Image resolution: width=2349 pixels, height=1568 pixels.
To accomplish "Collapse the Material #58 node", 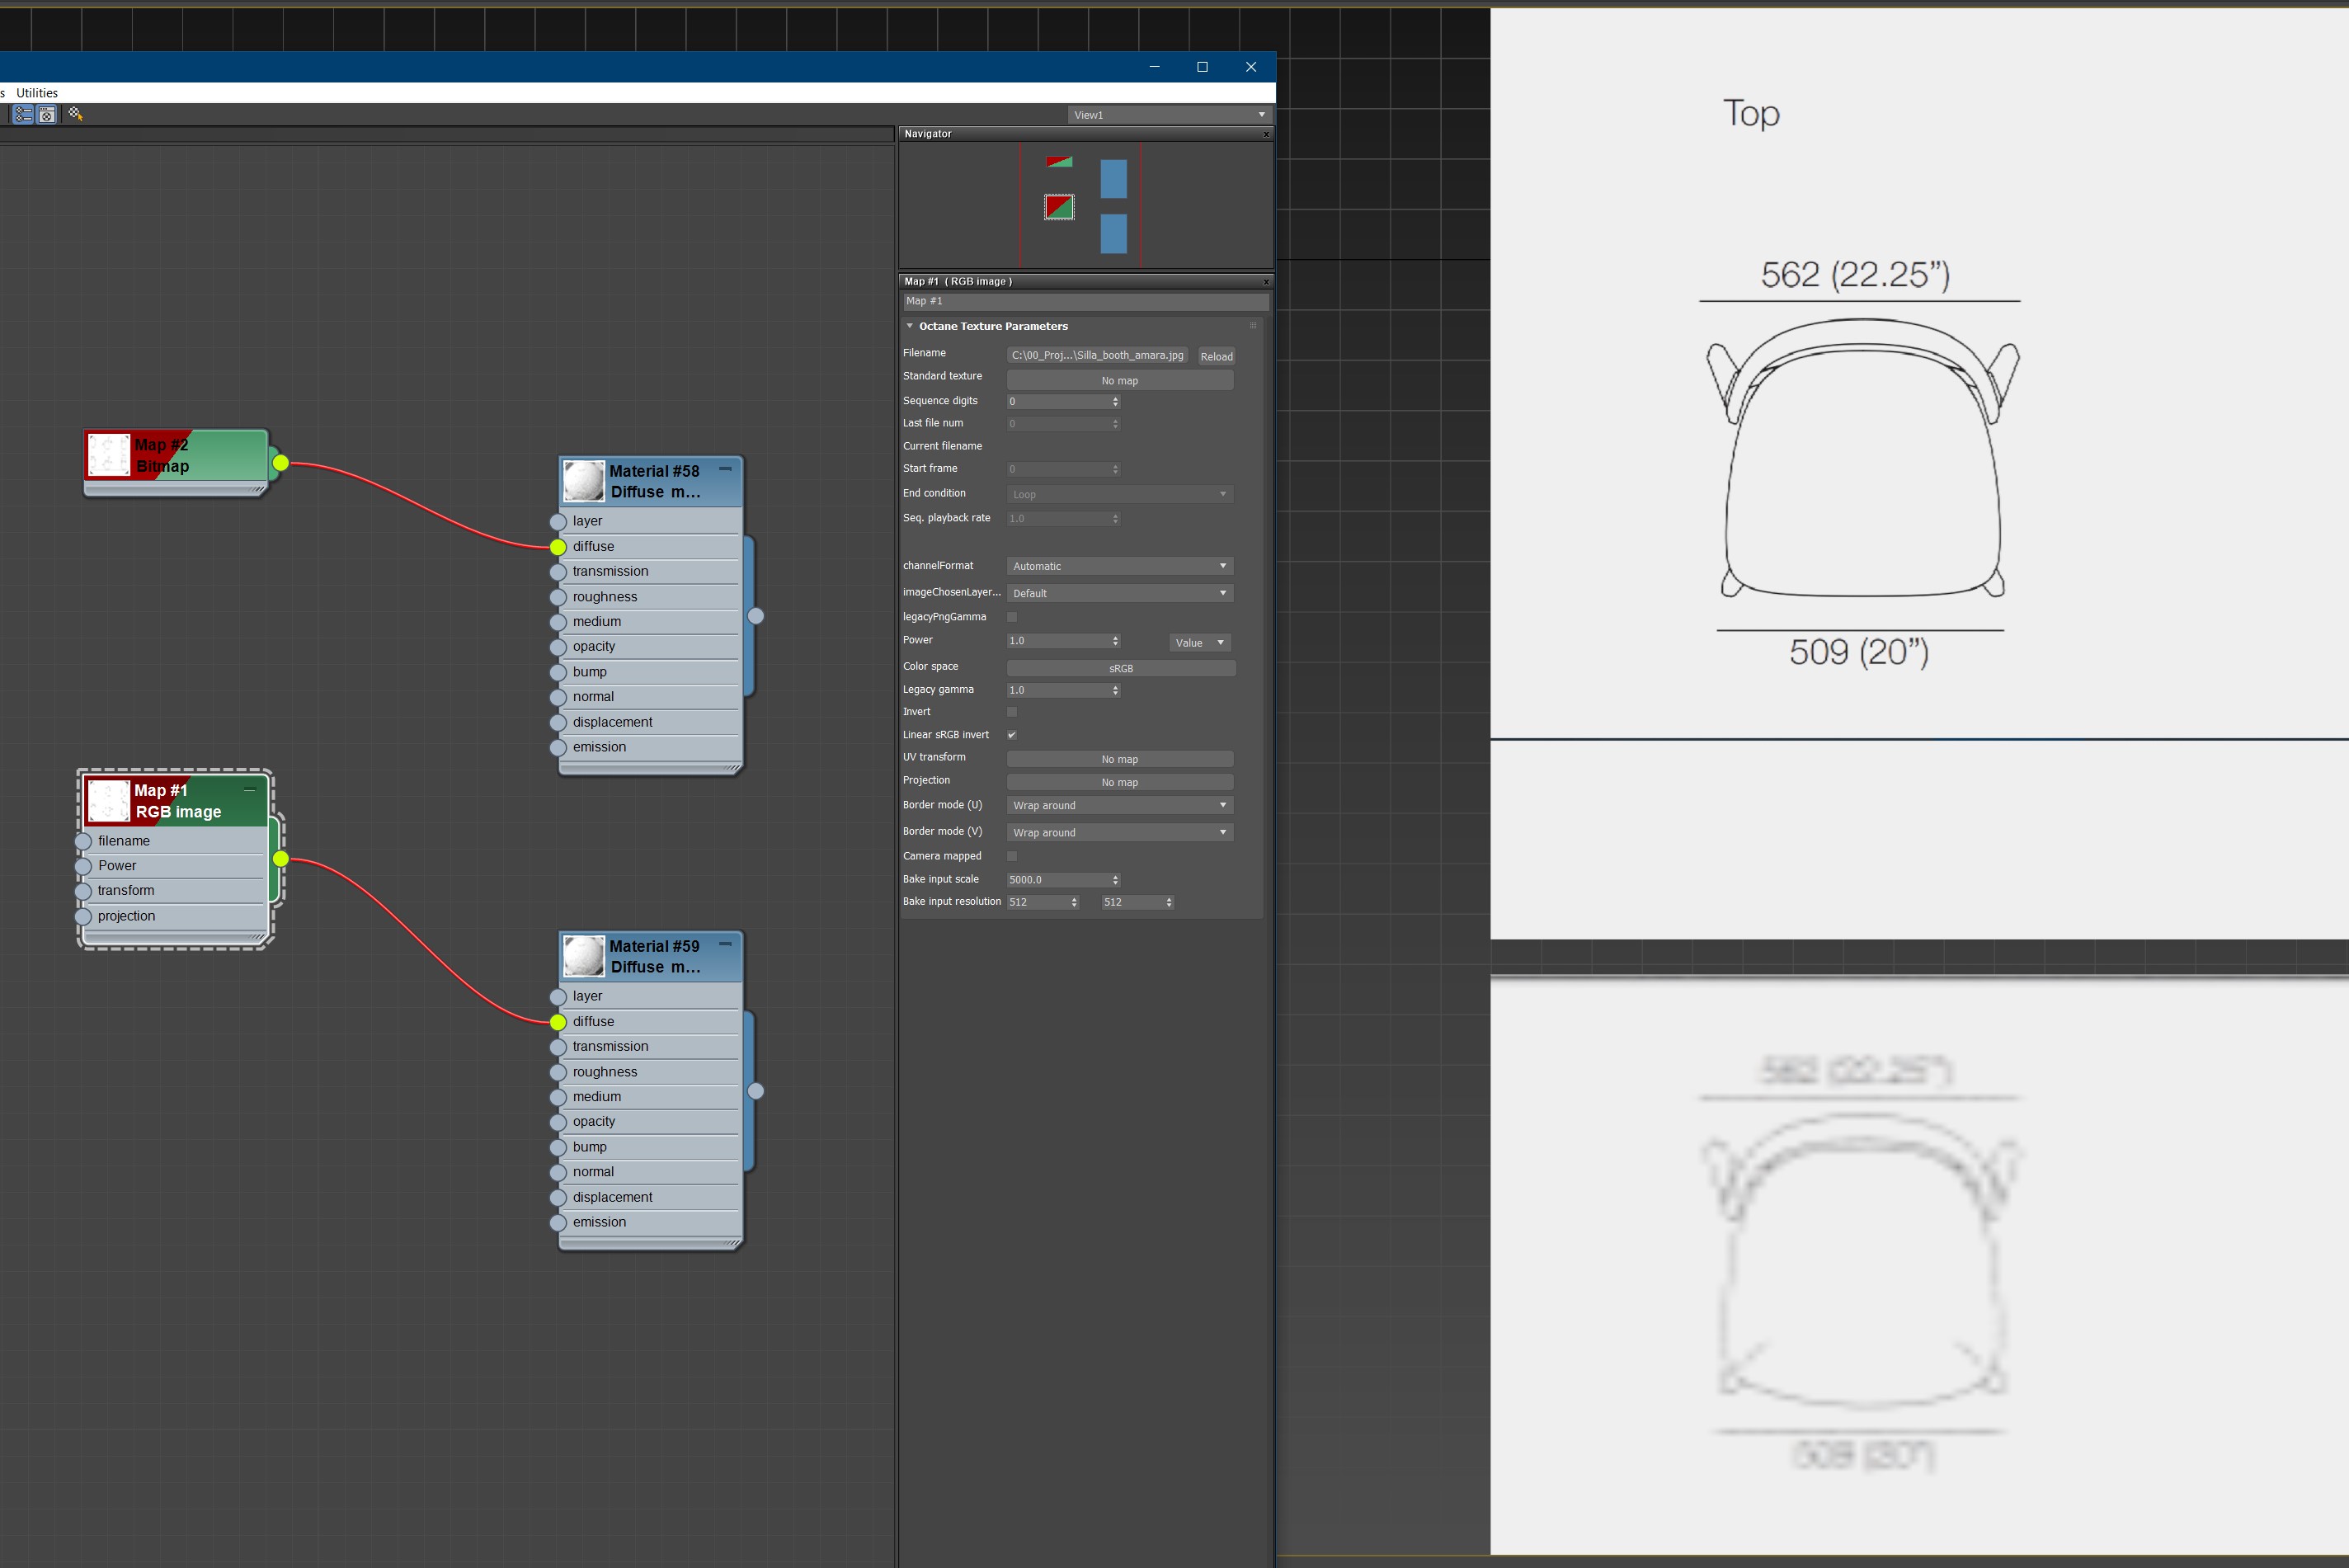I will [x=725, y=469].
